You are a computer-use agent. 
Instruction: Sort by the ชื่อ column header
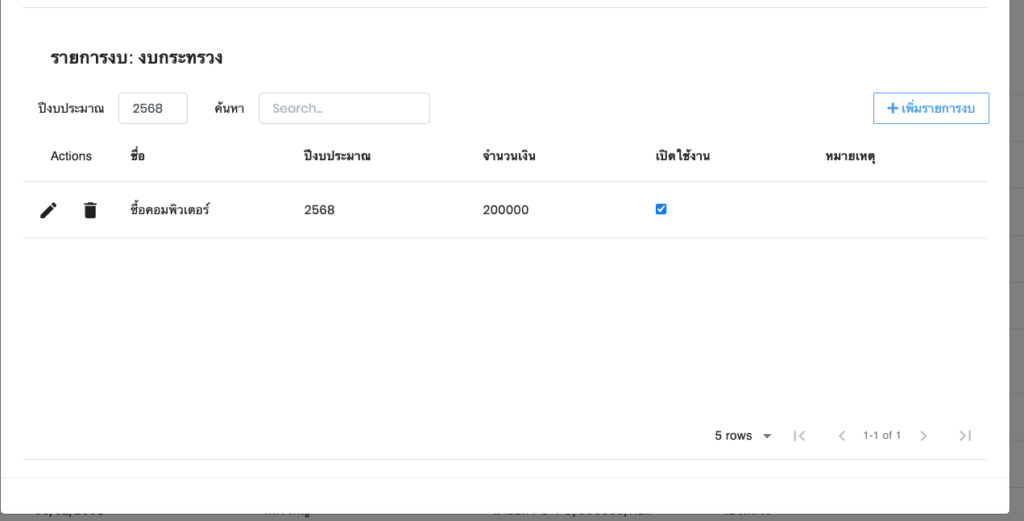(137, 156)
